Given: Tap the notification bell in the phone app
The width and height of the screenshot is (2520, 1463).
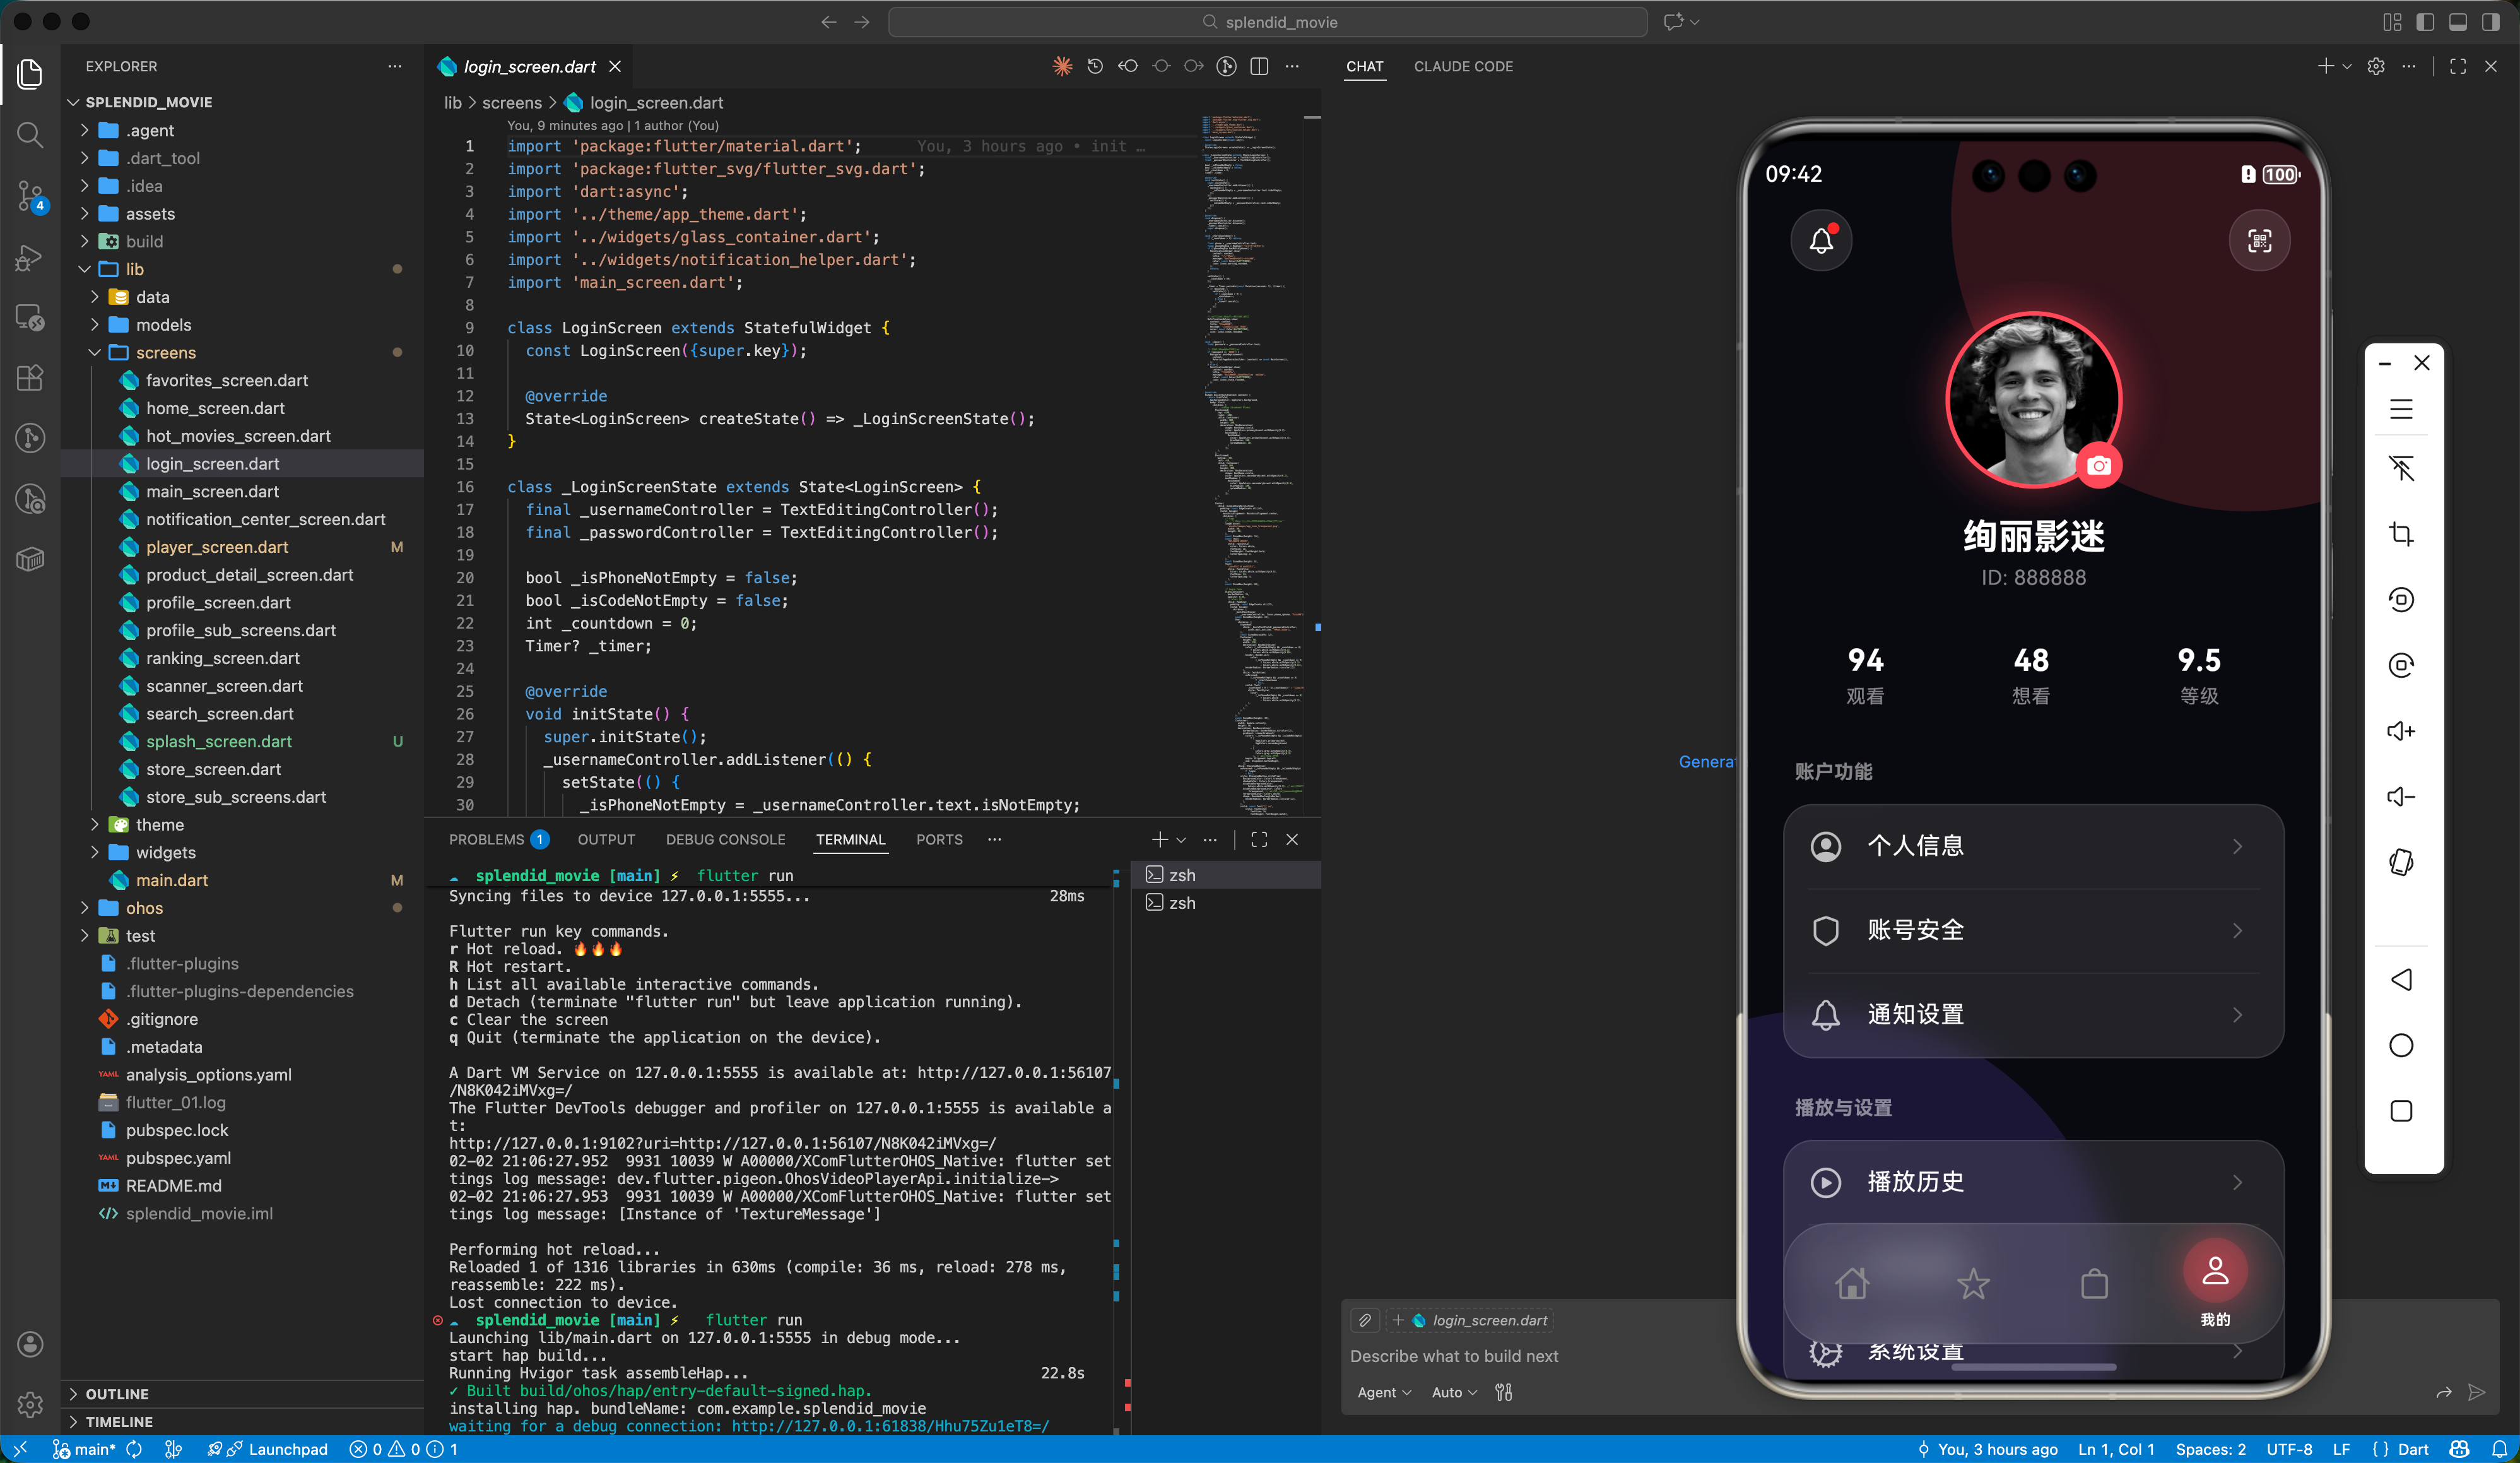Looking at the screenshot, I should 1821,240.
